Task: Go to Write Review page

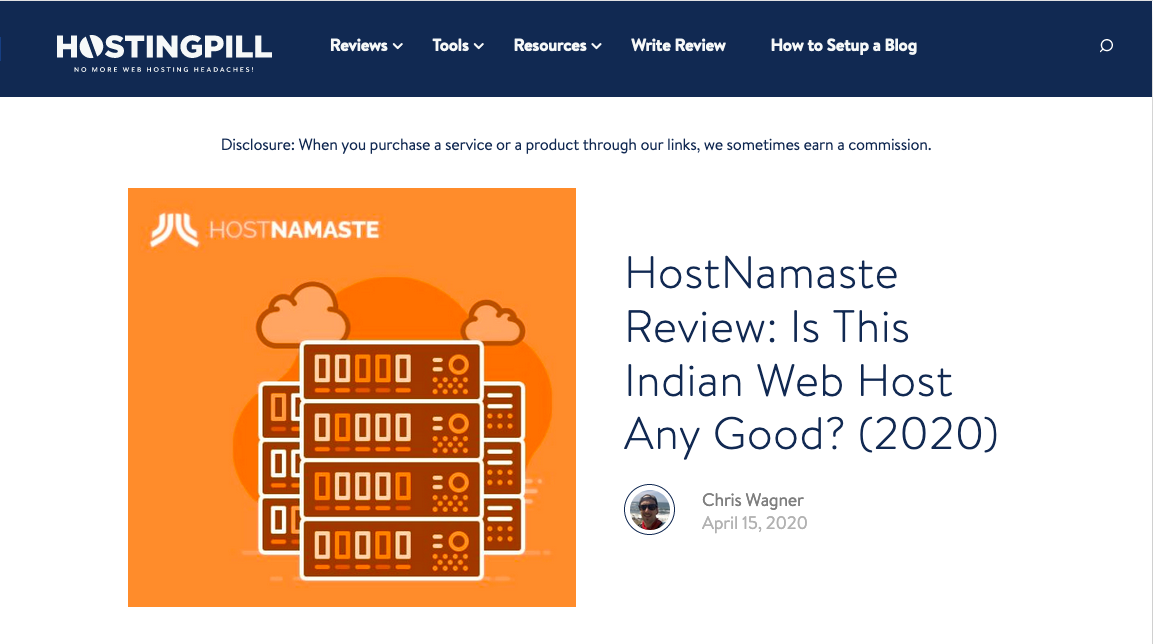Action: click(x=678, y=46)
